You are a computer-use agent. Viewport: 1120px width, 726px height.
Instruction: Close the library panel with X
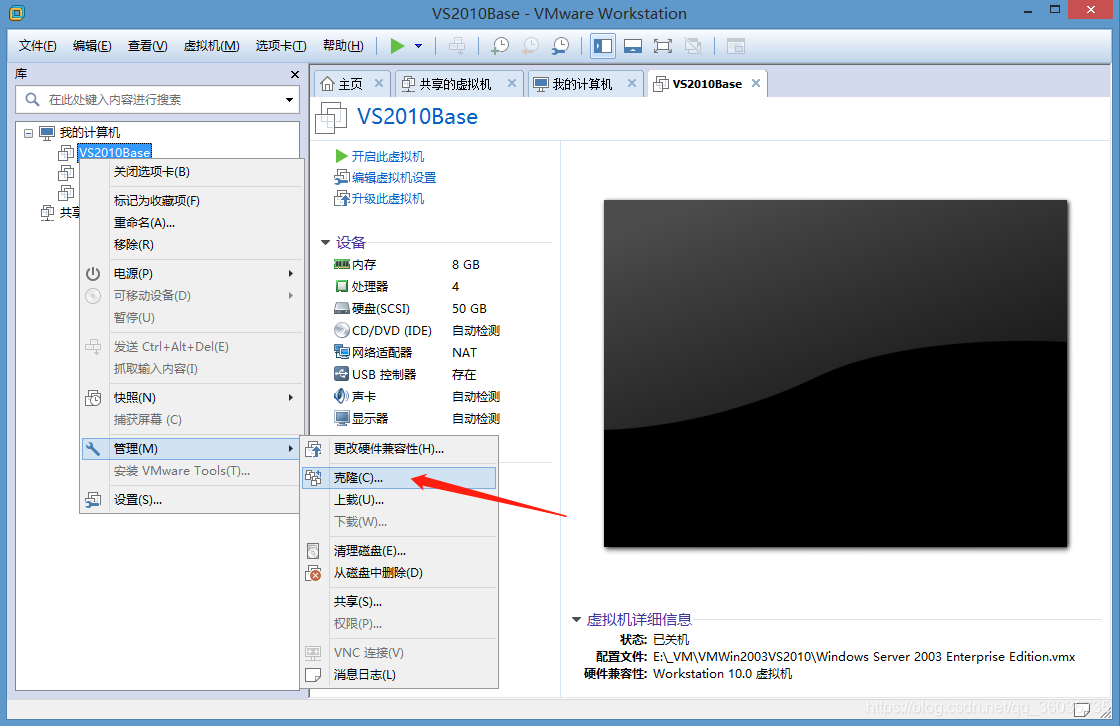[295, 74]
